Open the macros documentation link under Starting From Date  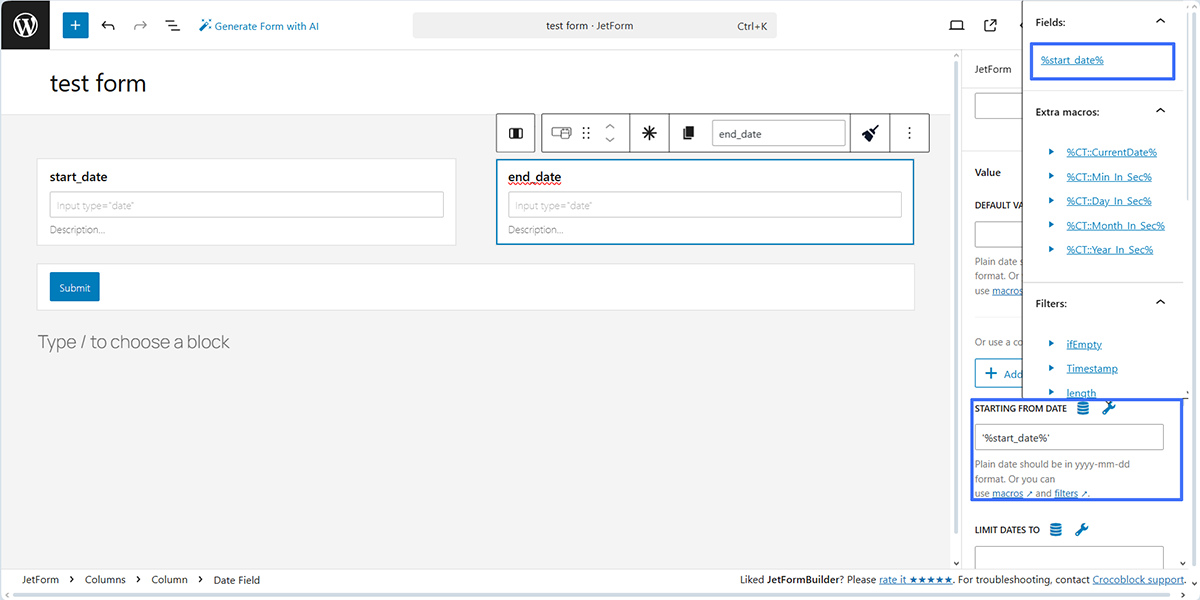click(1010, 493)
